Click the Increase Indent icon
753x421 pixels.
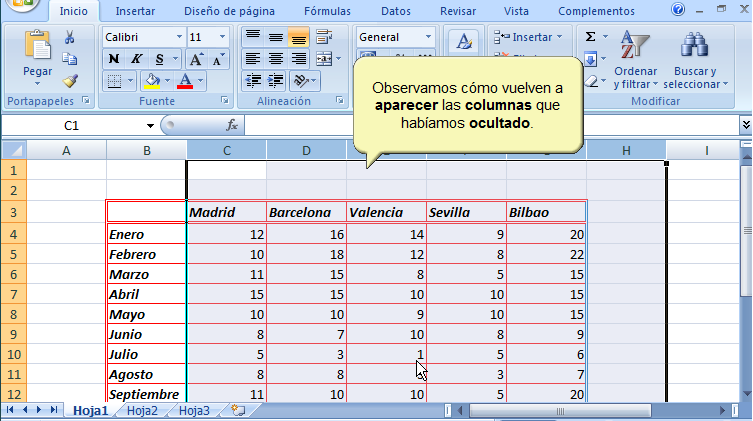[274, 80]
